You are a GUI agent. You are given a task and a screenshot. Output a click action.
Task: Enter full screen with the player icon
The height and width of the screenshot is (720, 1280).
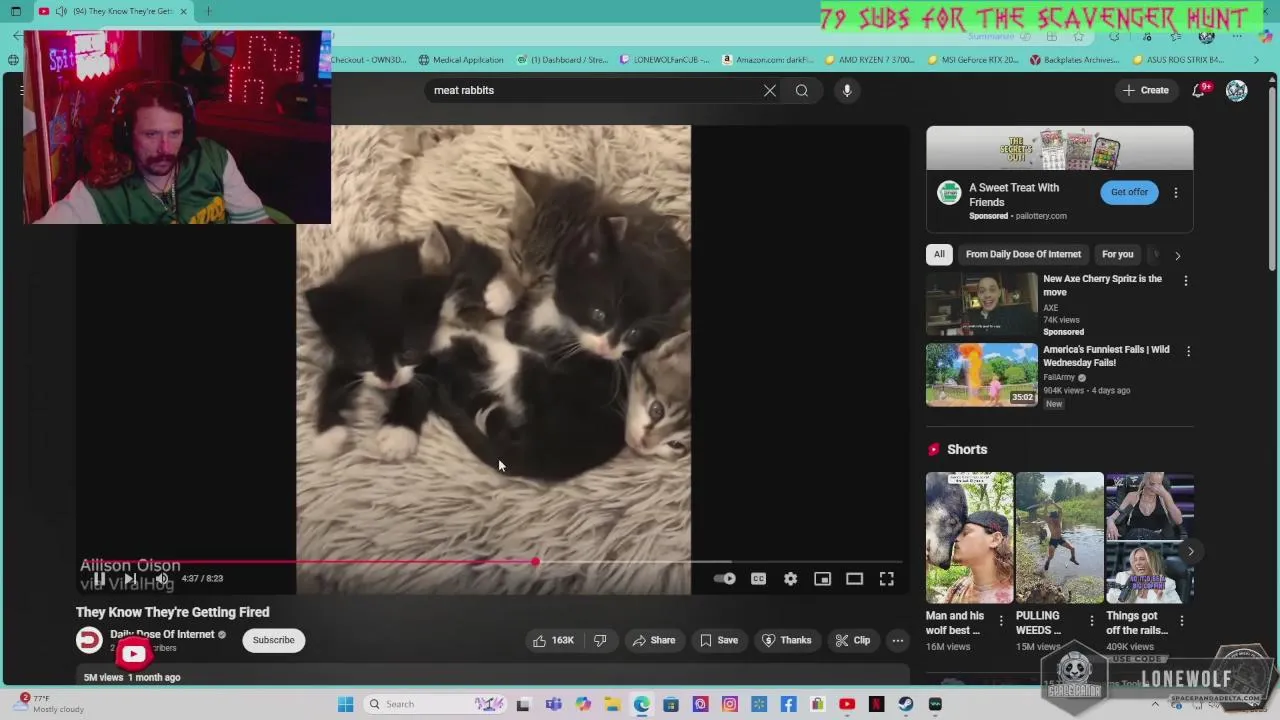[x=886, y=579]
